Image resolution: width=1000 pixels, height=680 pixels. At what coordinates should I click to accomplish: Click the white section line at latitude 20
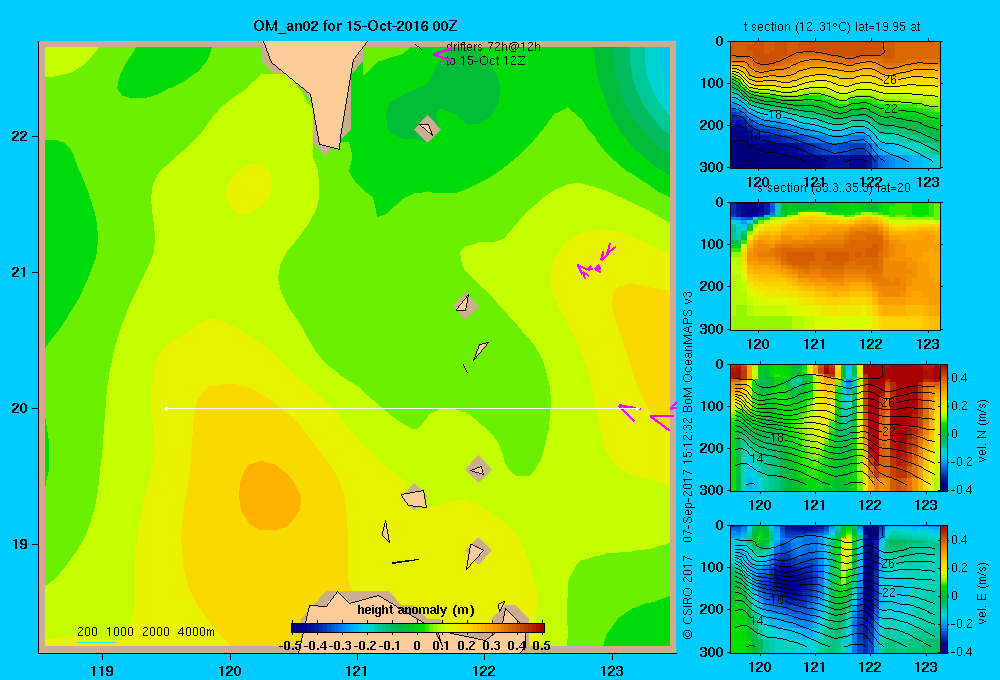[x=402, y=408]
